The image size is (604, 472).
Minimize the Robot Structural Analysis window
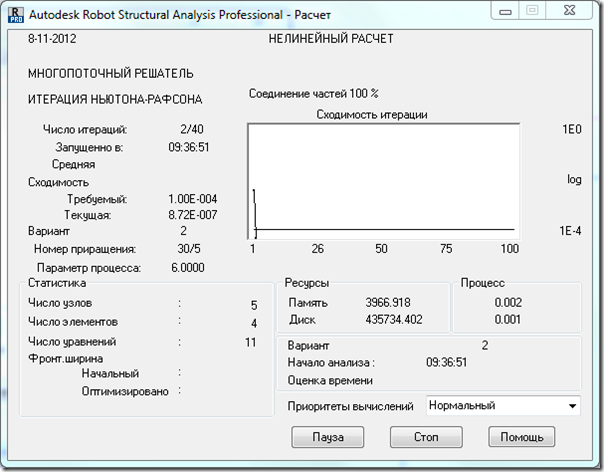pos(506,10)
